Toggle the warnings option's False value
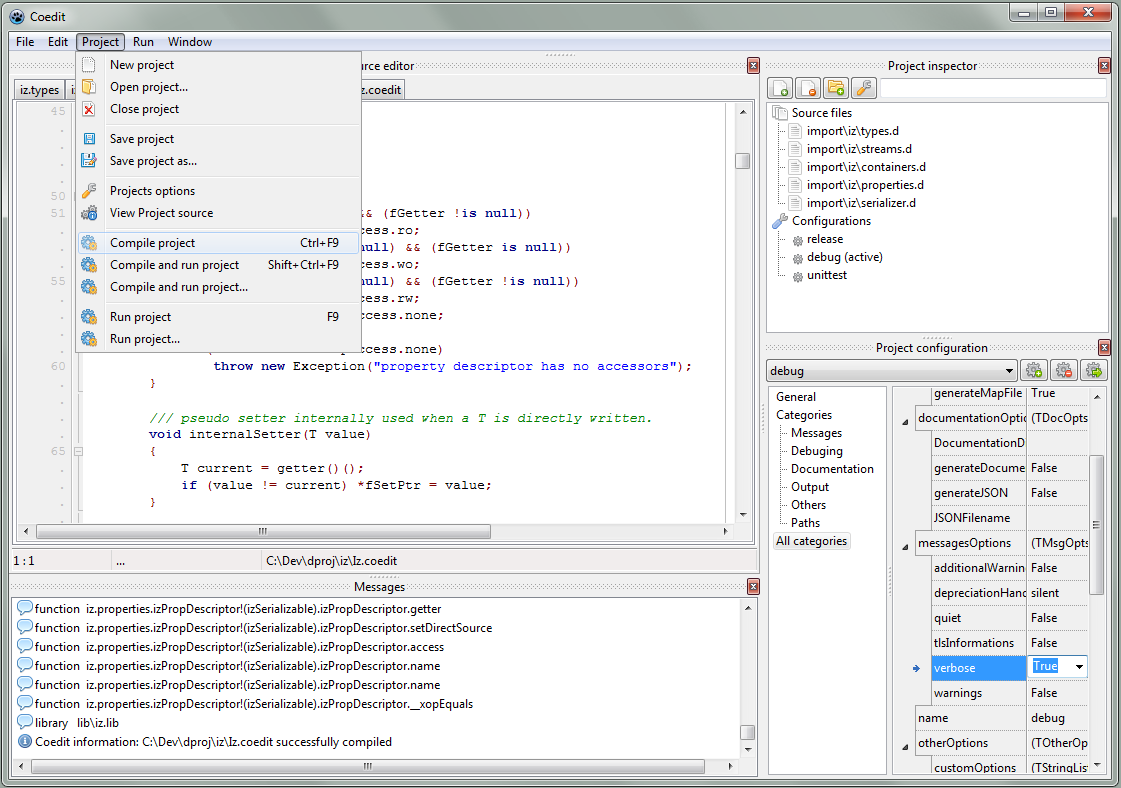Screen dimensions: 1121x788 point(1044,693)
